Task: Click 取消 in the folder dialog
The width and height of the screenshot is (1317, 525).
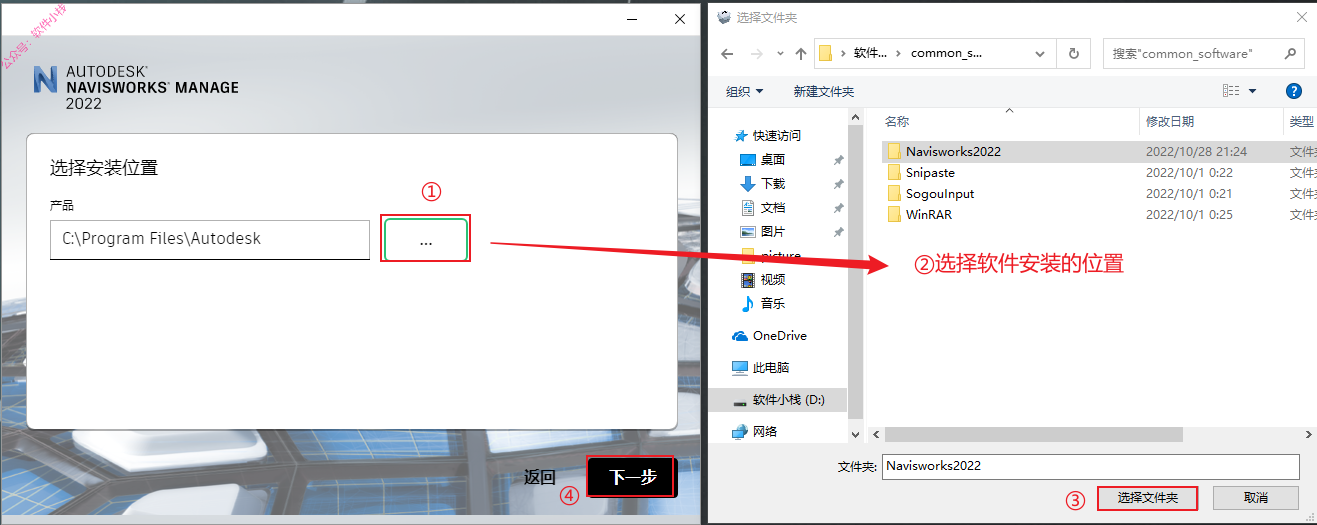Action: (1256, 497)
